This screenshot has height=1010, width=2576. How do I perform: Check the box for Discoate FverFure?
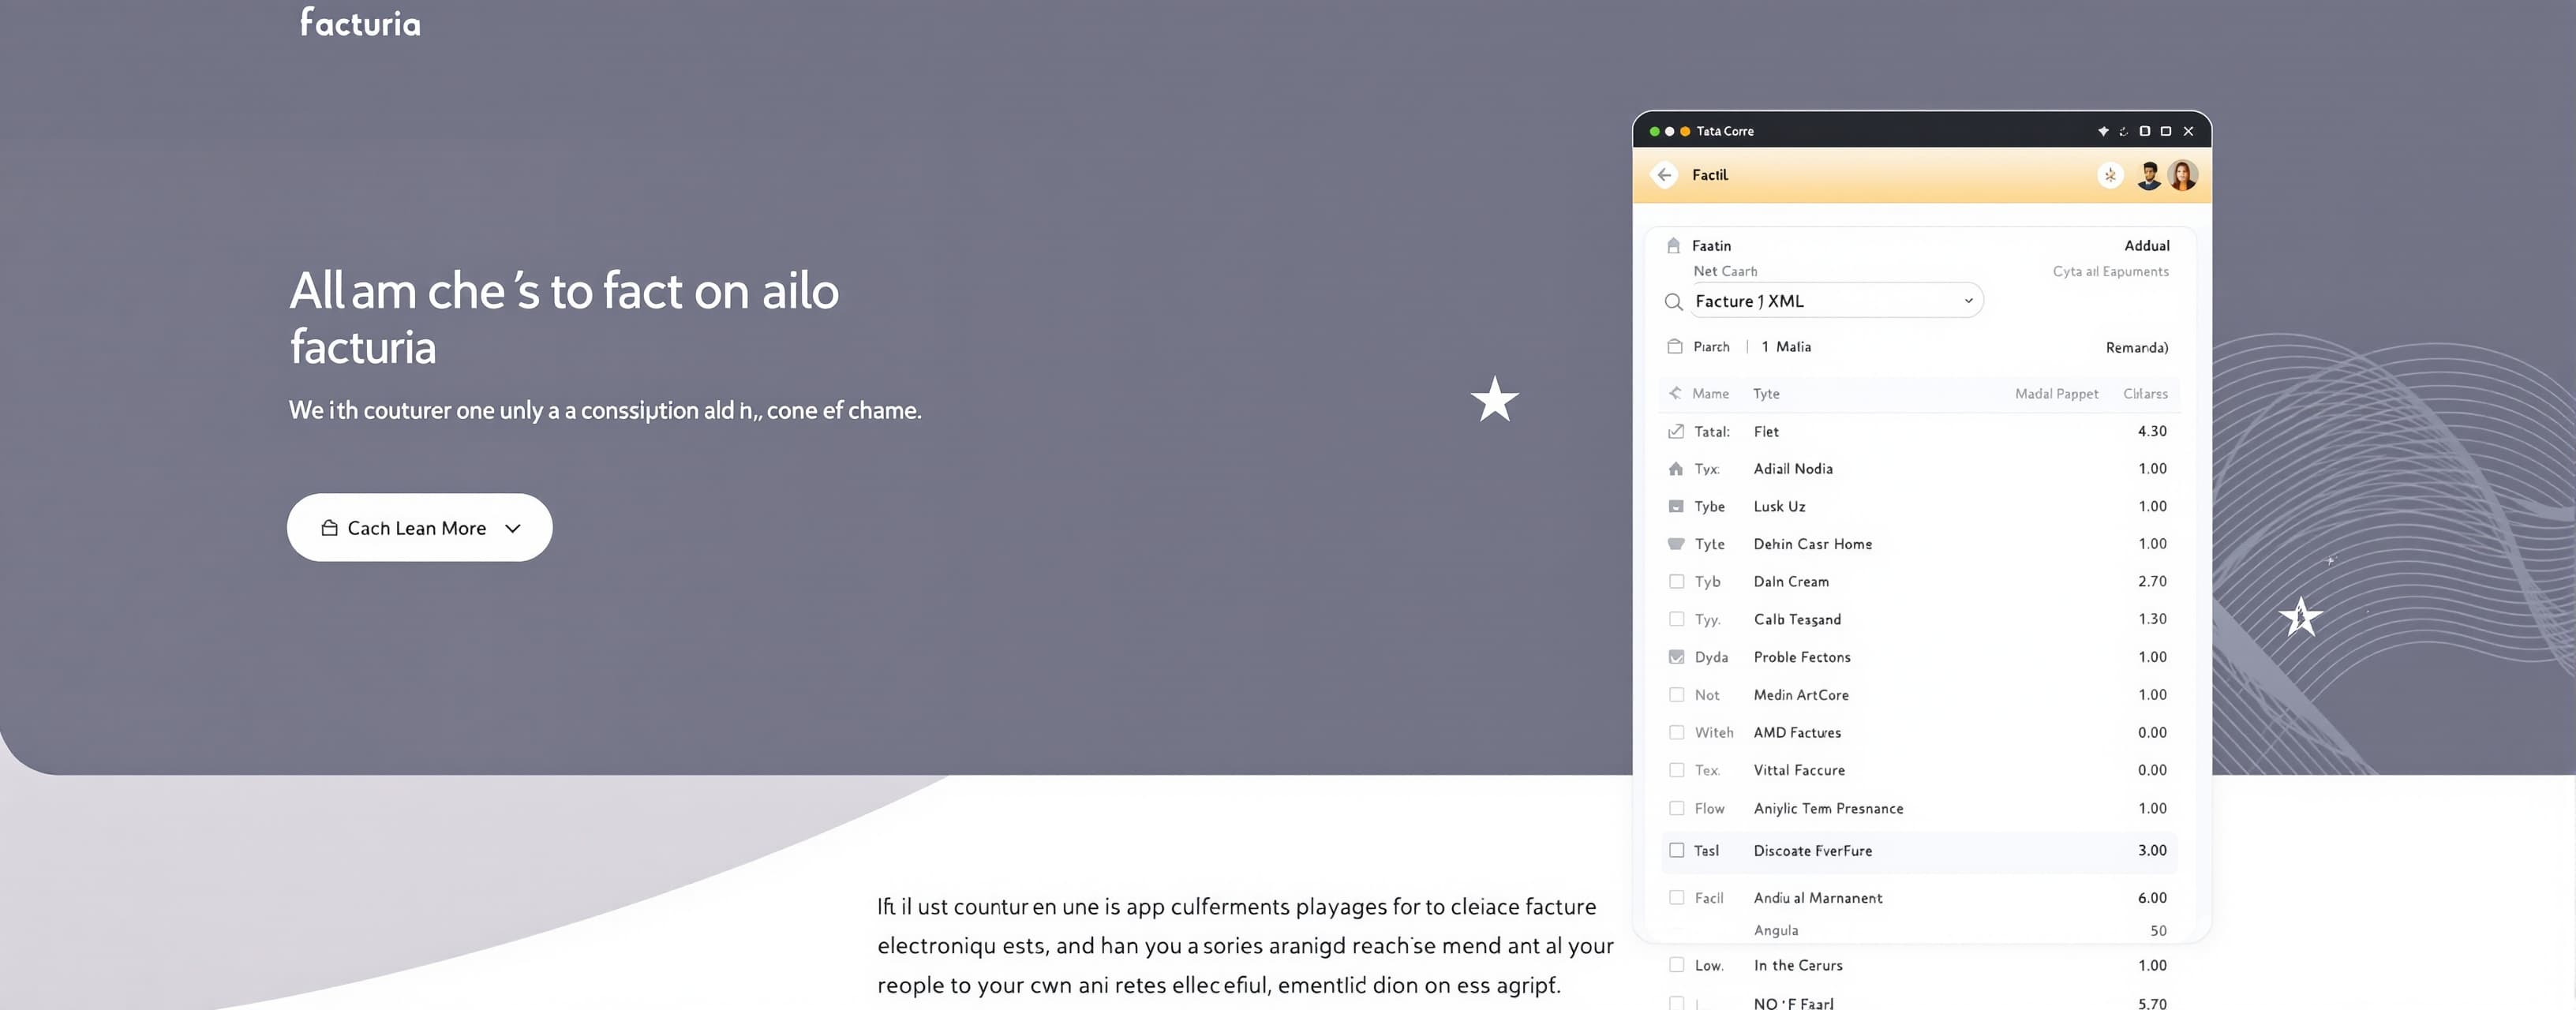pyautogui.click(x=1676, y=850)
